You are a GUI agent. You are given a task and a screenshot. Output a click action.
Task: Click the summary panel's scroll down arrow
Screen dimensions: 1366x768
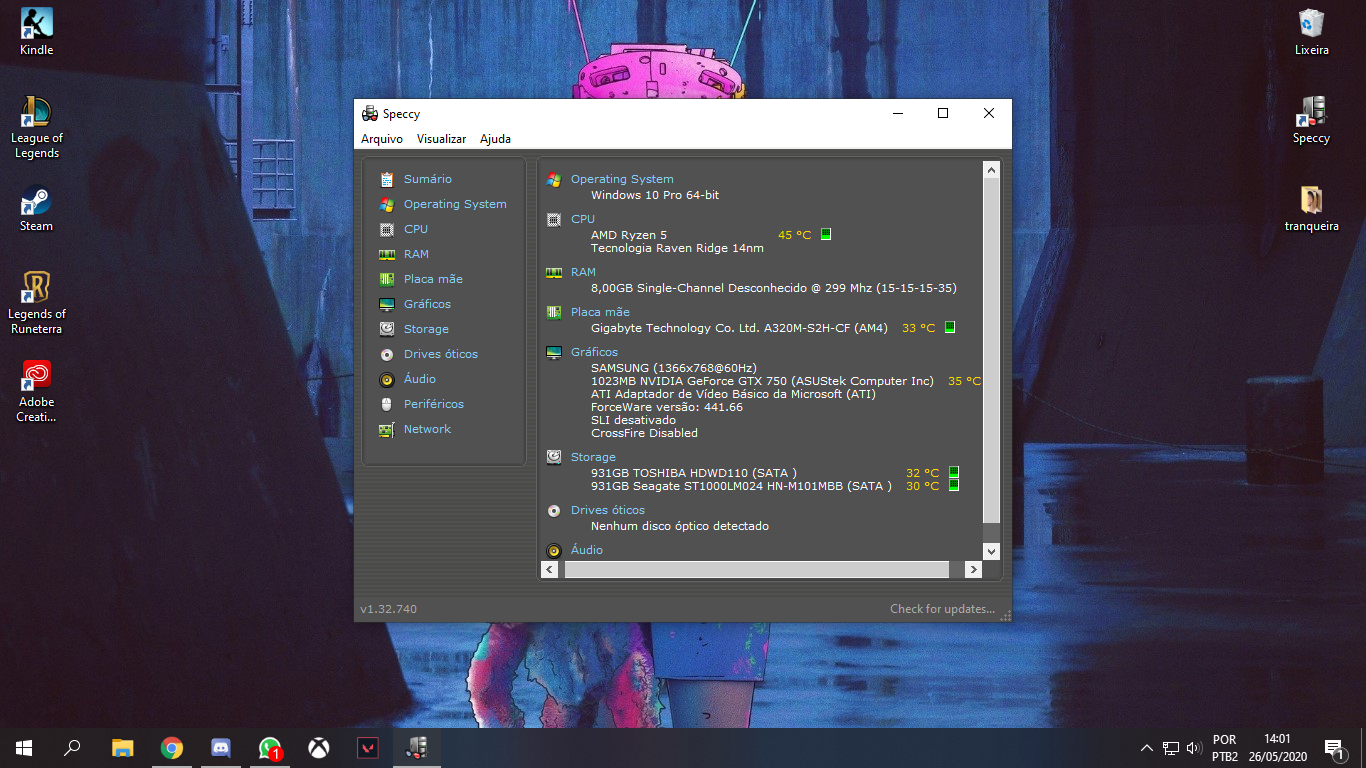tap(991, 551)
